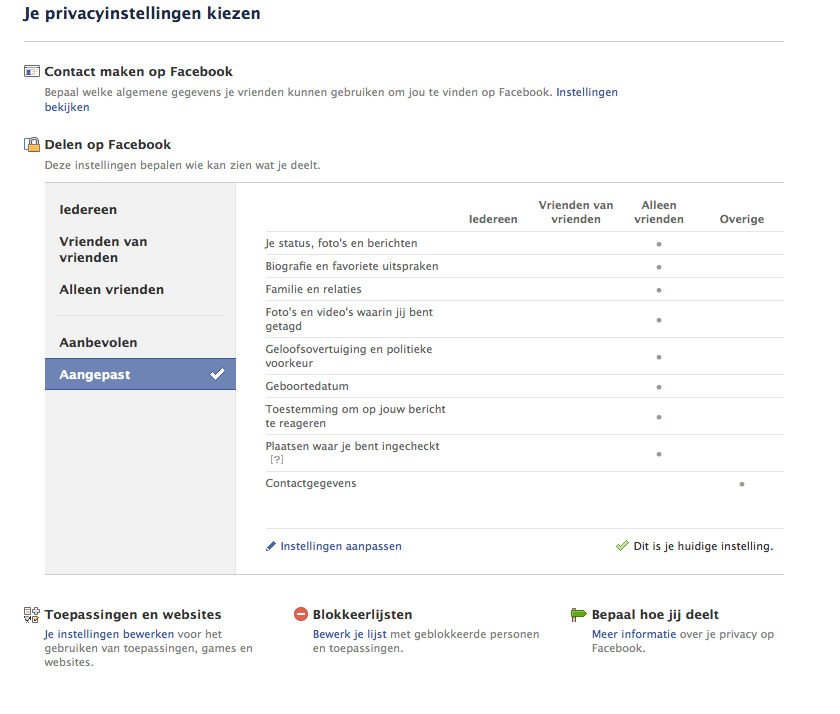Click the Foto's en video's waarin label
840x714 pixels.
coord(349,319)
